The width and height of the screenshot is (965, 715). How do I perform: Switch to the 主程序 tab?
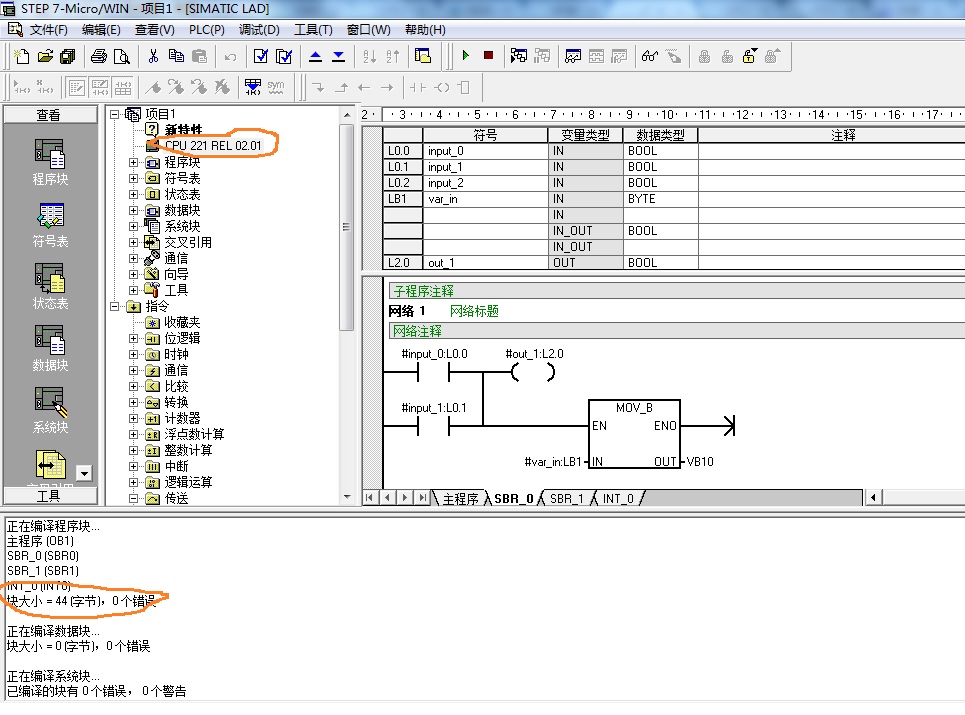[x=460, y=498]
